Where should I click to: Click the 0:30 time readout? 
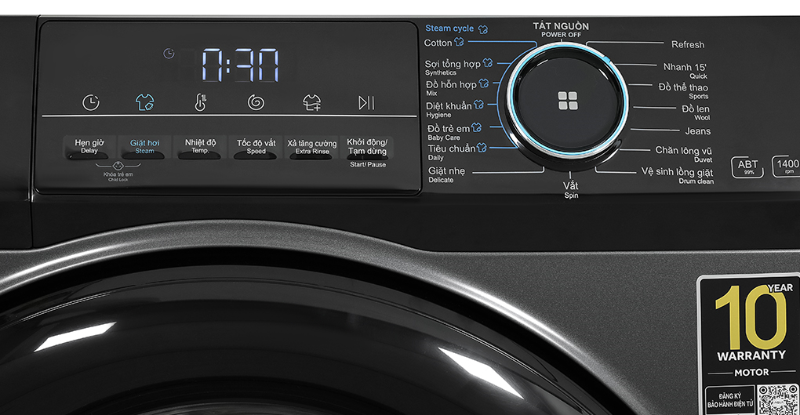point(241,65)
